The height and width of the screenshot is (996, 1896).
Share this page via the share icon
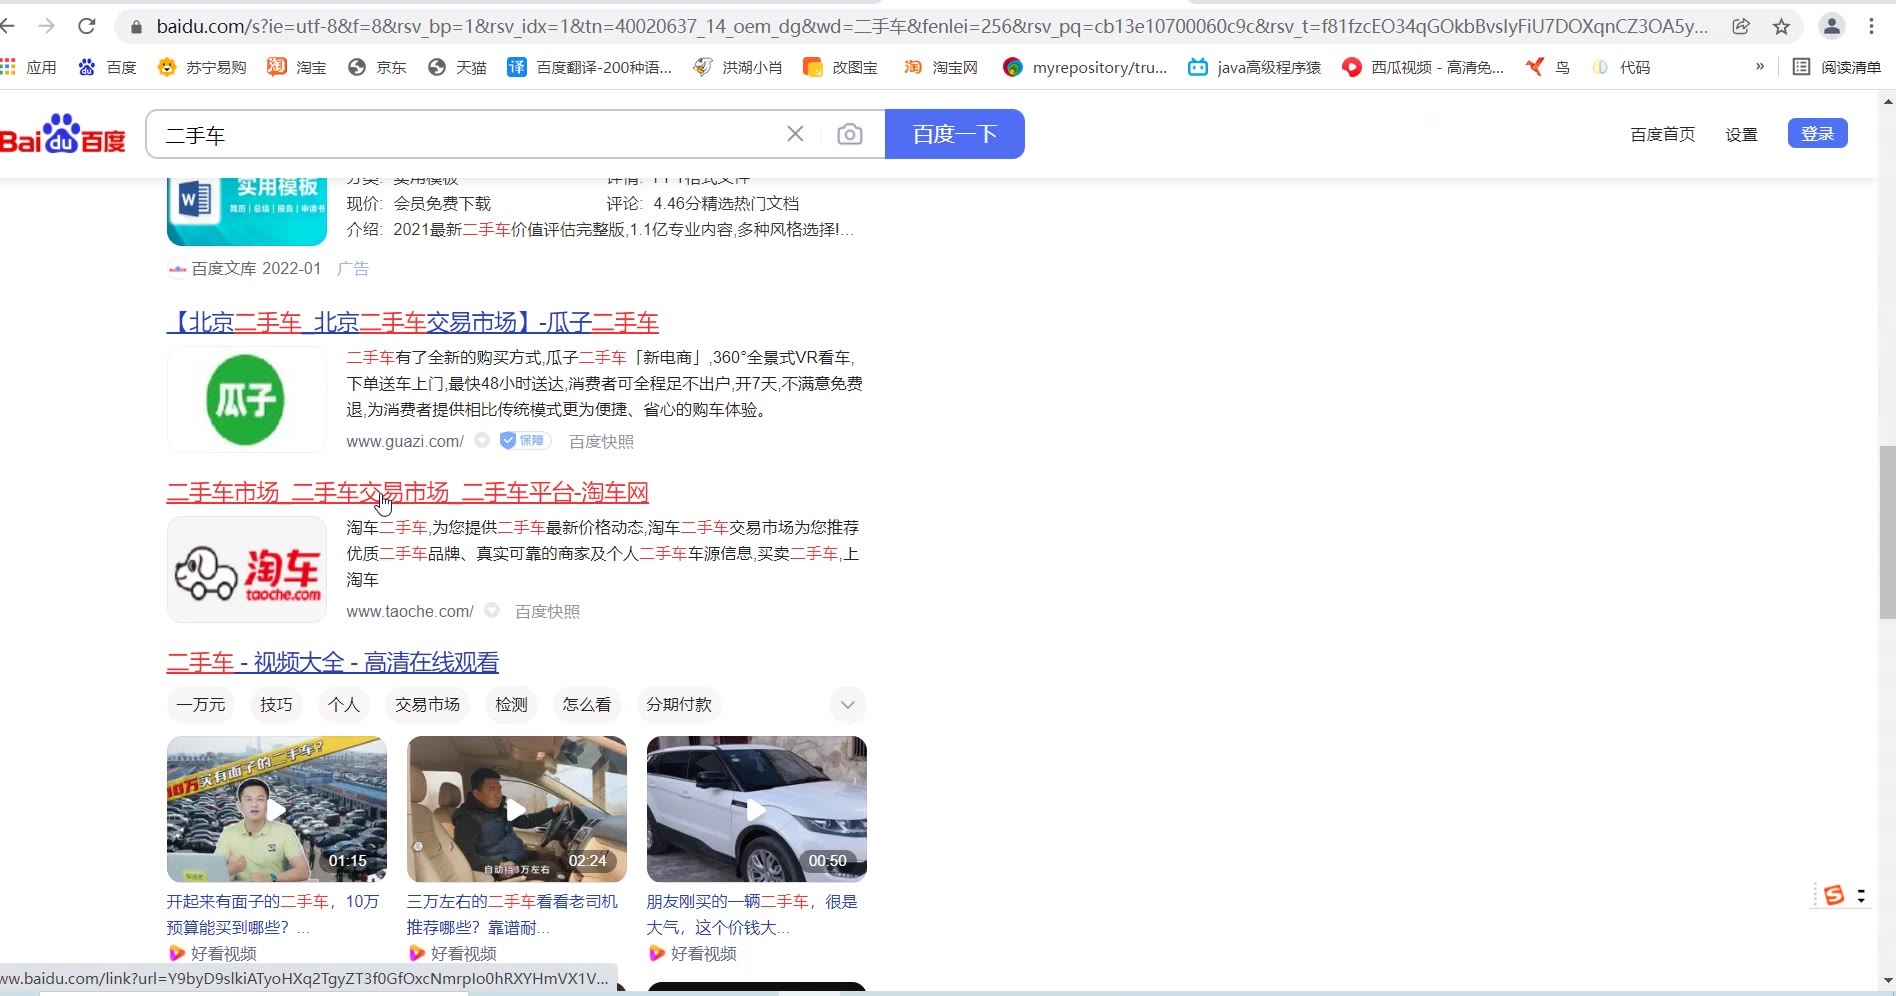[1741, 27]
